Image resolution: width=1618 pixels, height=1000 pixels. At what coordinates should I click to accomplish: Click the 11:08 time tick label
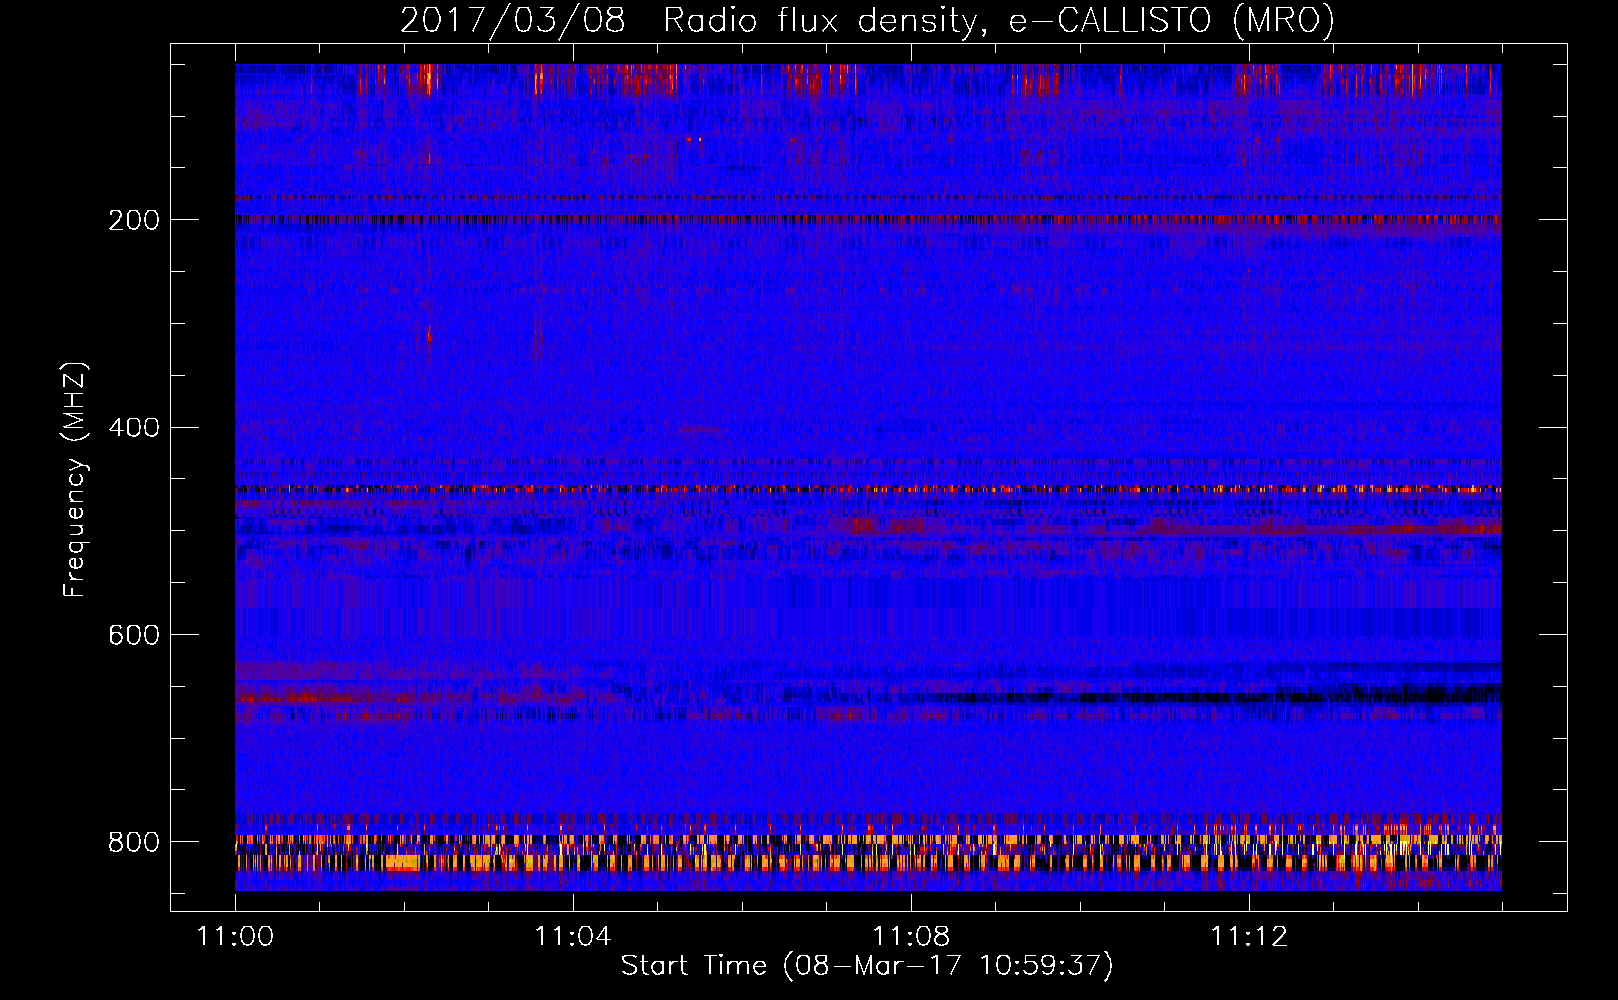click(x=911, y=937)
